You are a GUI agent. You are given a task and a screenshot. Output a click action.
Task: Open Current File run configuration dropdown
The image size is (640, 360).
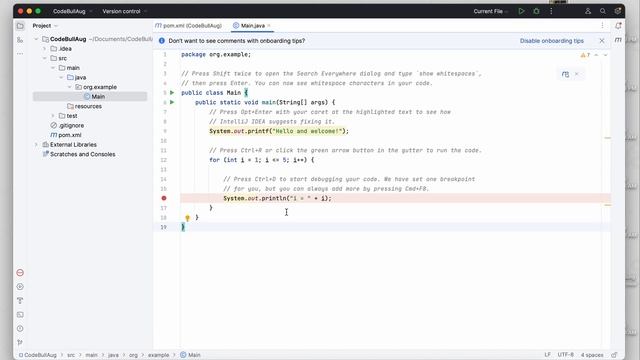point(491,11)
